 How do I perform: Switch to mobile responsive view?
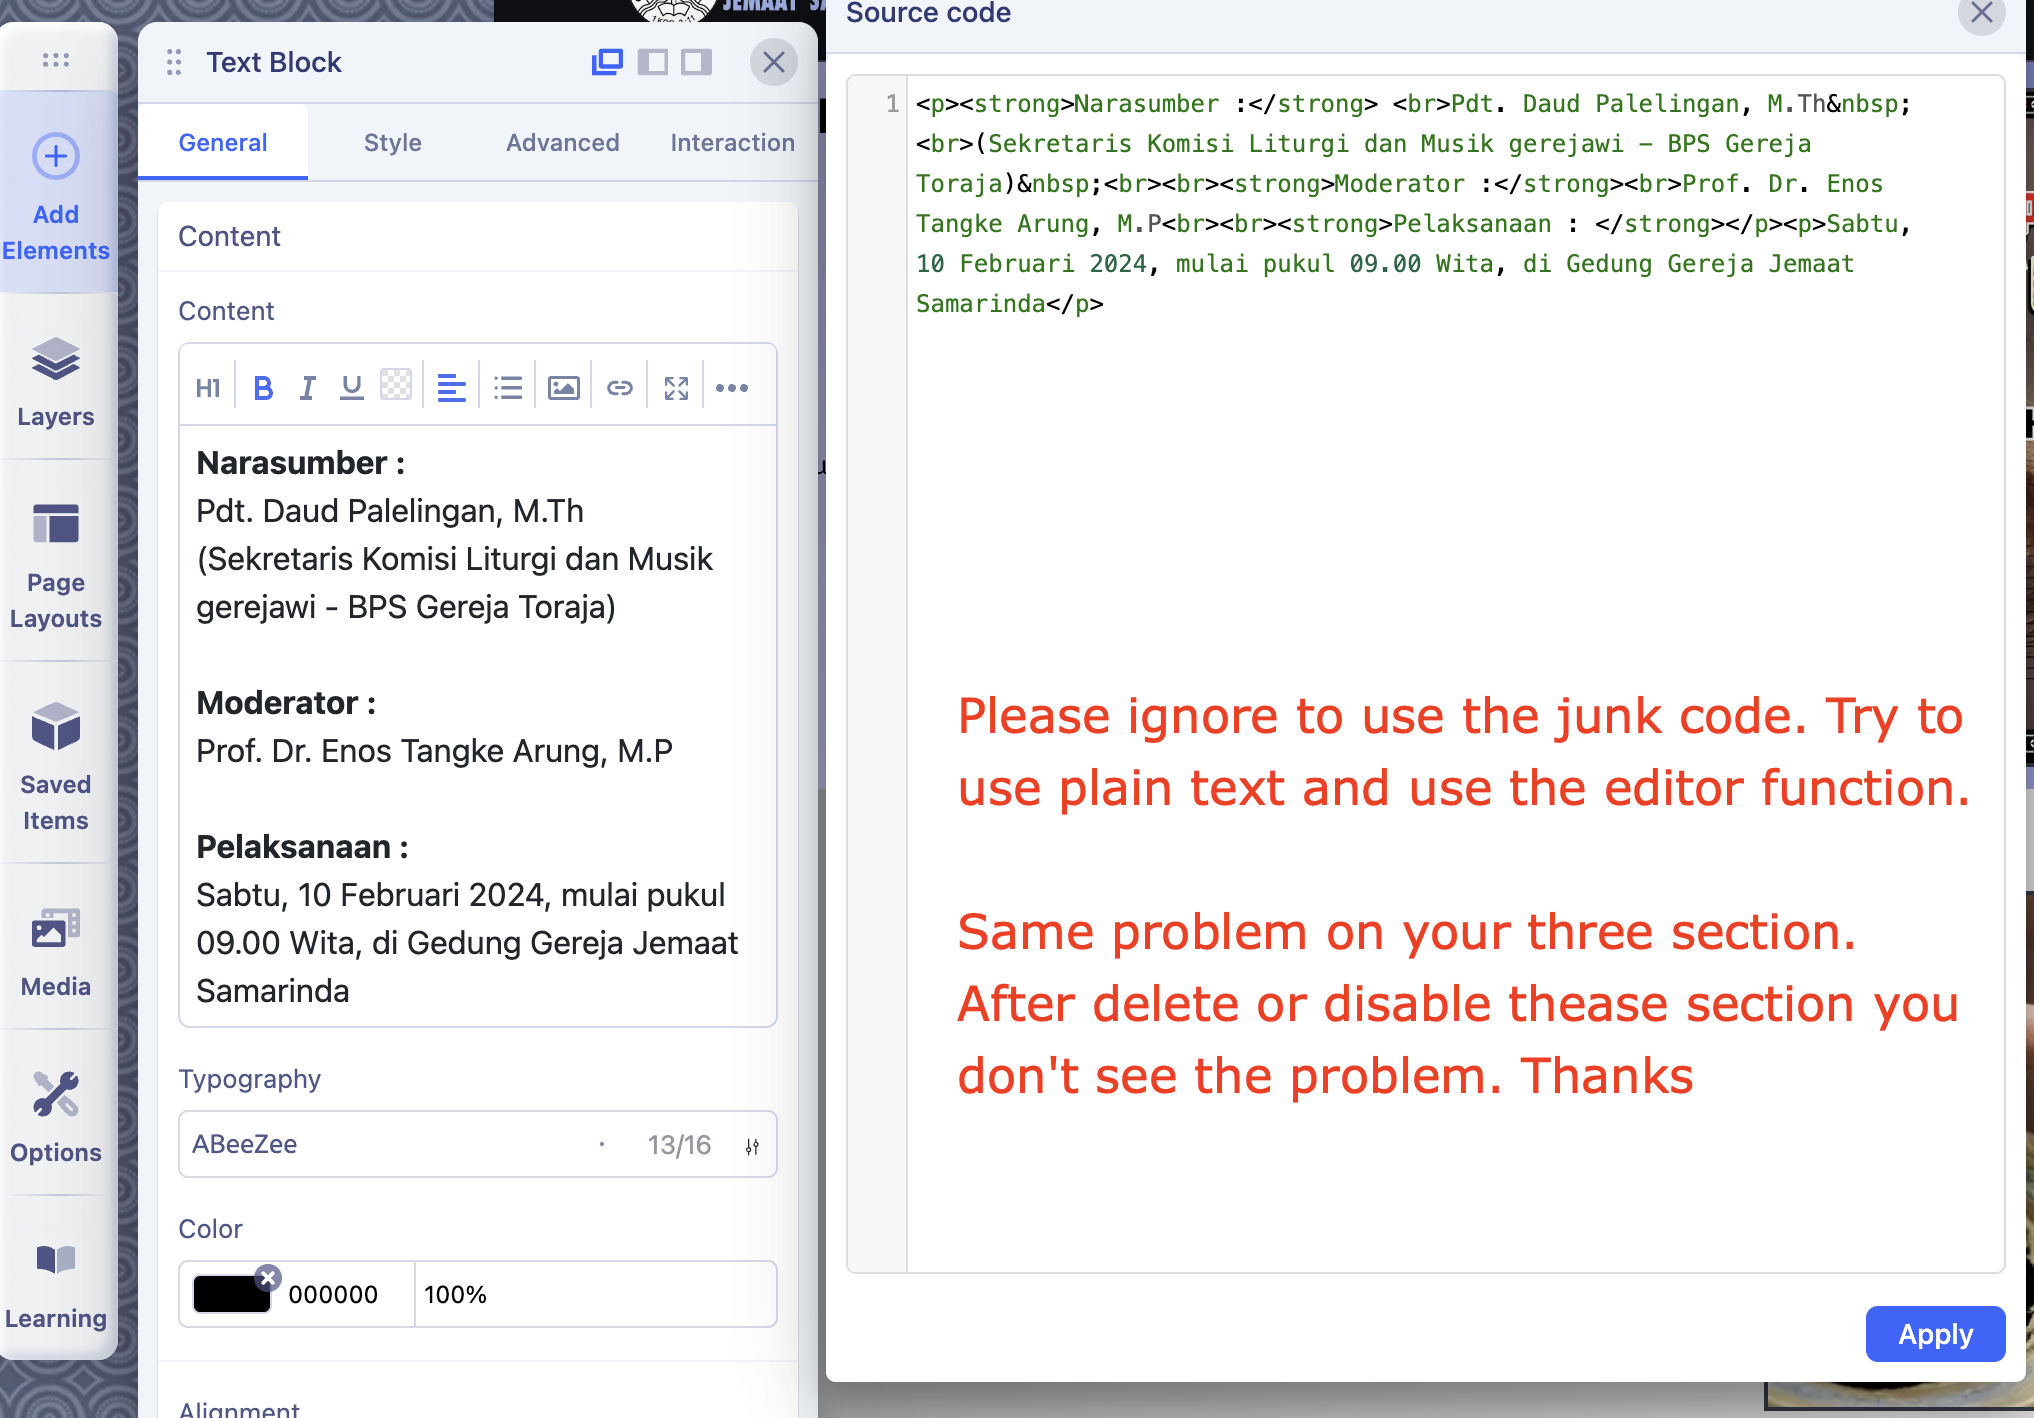(696, 62)
